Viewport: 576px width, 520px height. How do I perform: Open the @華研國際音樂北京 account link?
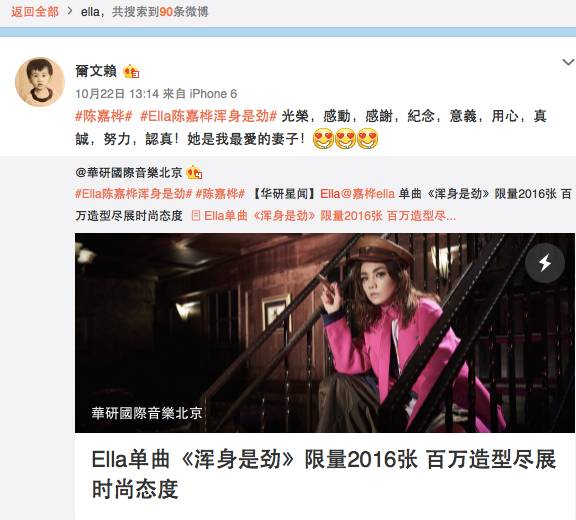click(x=129, y=172)
